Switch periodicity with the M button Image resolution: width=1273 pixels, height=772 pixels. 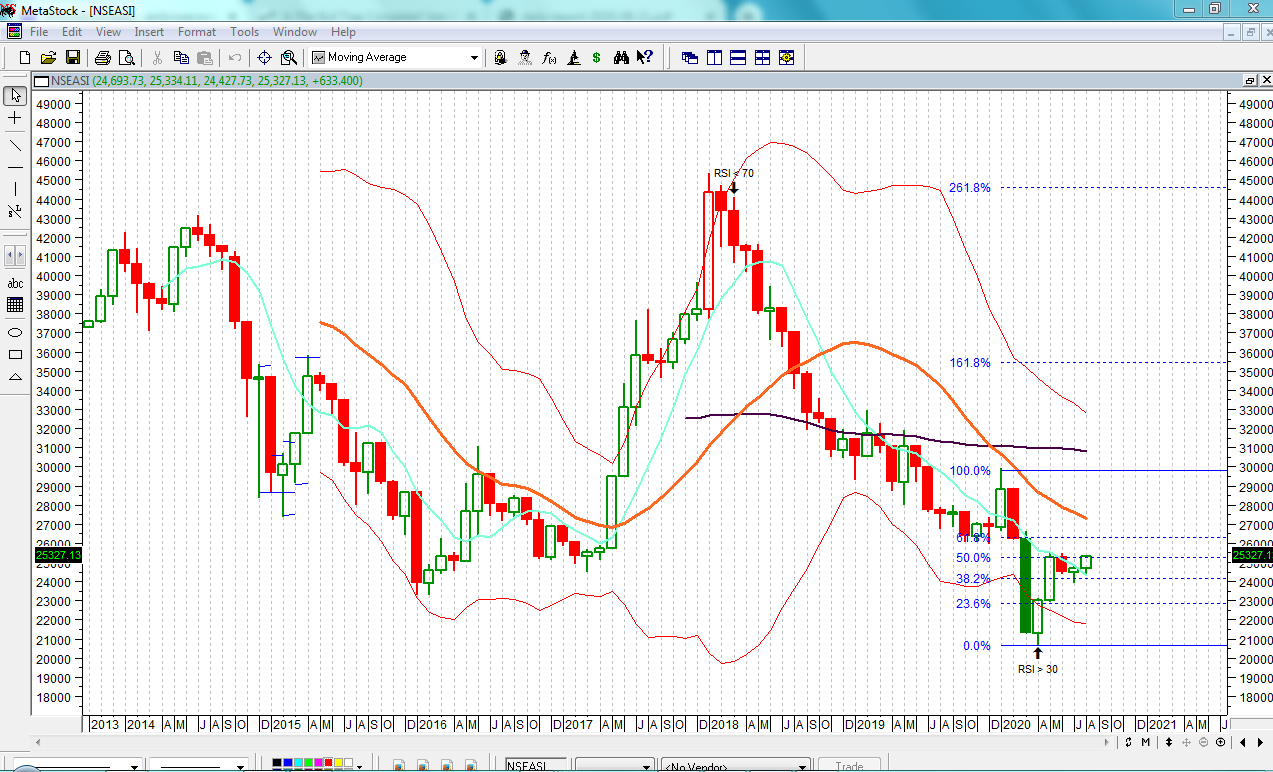(1144, 742)
